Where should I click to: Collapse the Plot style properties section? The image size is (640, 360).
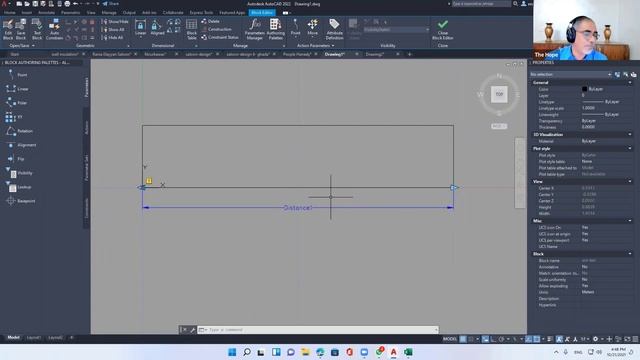pos(630,149)
